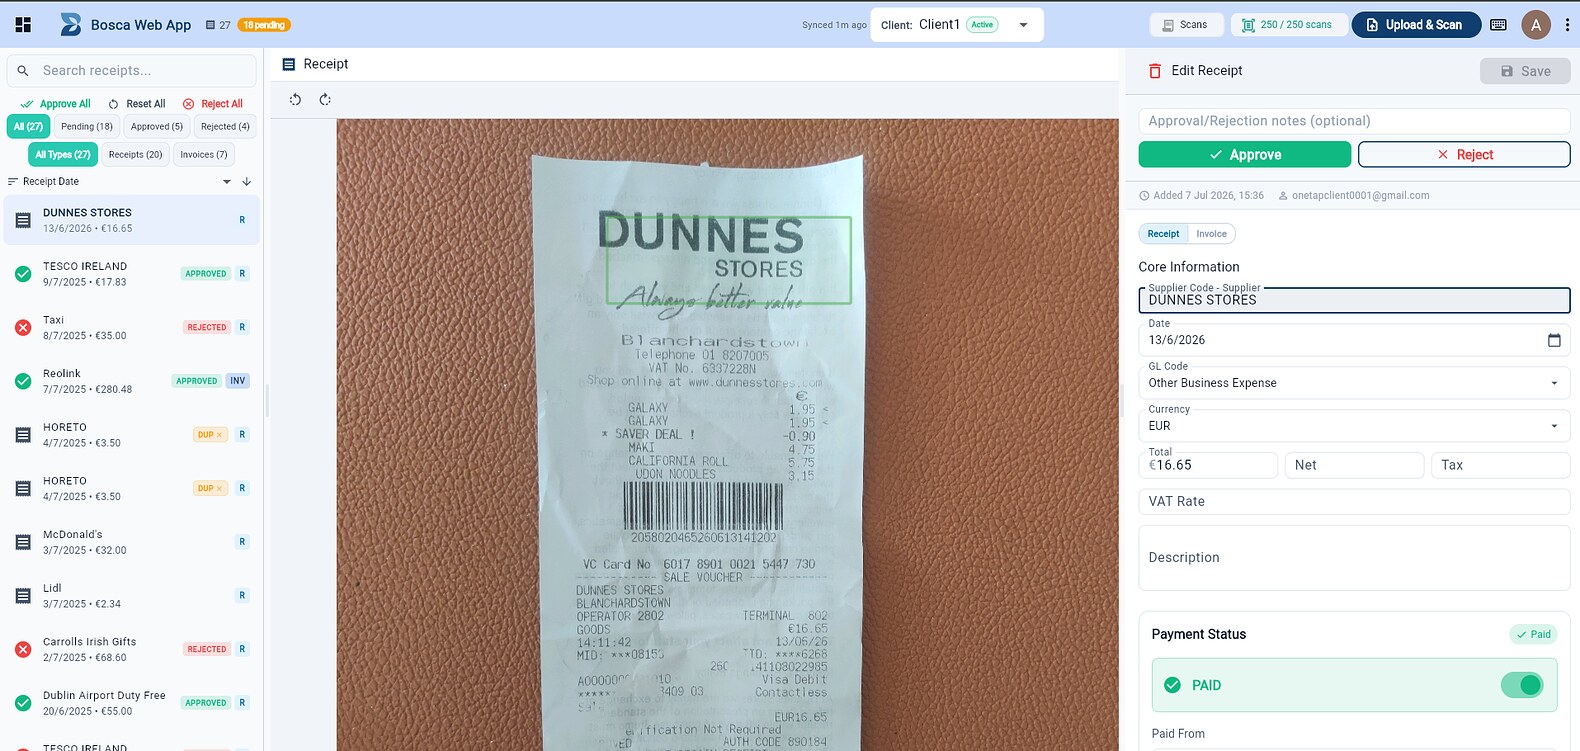
Task: Click the red rejected icon on Taxi row
Action: coord(23,327)
